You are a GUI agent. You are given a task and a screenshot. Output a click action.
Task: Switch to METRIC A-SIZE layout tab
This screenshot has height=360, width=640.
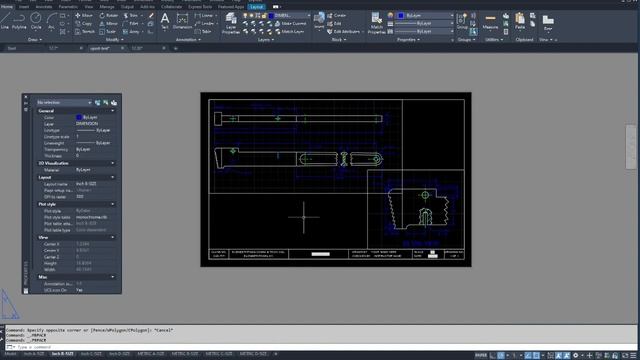[x=151, y=354]
